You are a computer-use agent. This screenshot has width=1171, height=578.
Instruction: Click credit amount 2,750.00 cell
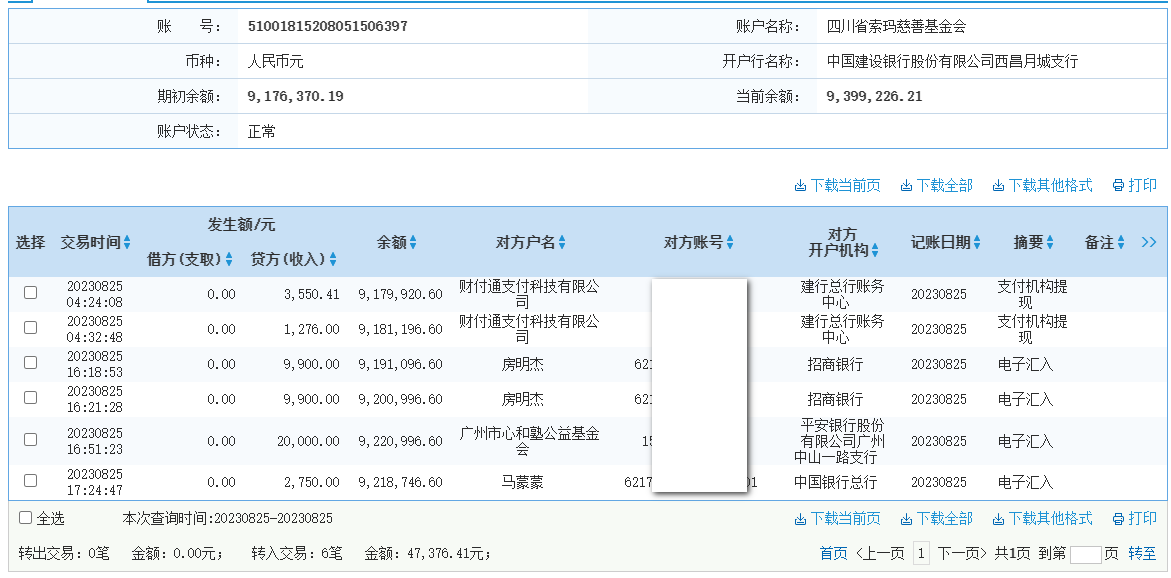pyautogui.click(x=311, y=482)
